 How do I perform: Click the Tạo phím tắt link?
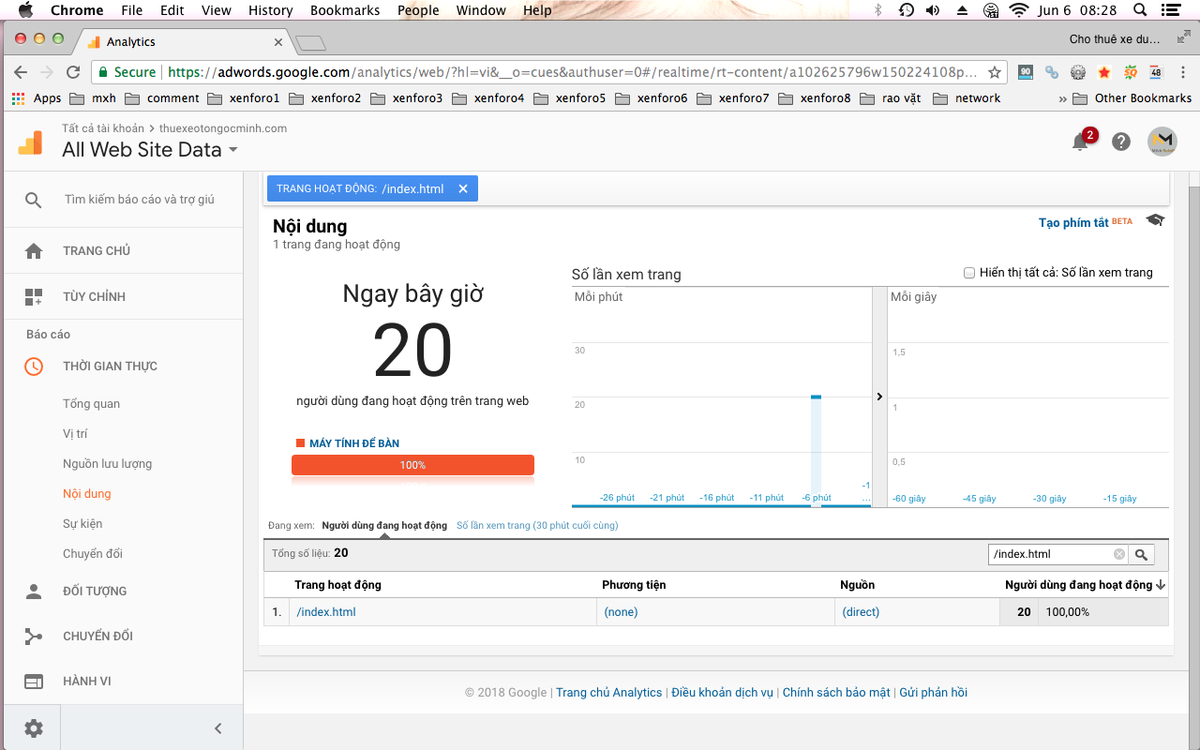1074,222
